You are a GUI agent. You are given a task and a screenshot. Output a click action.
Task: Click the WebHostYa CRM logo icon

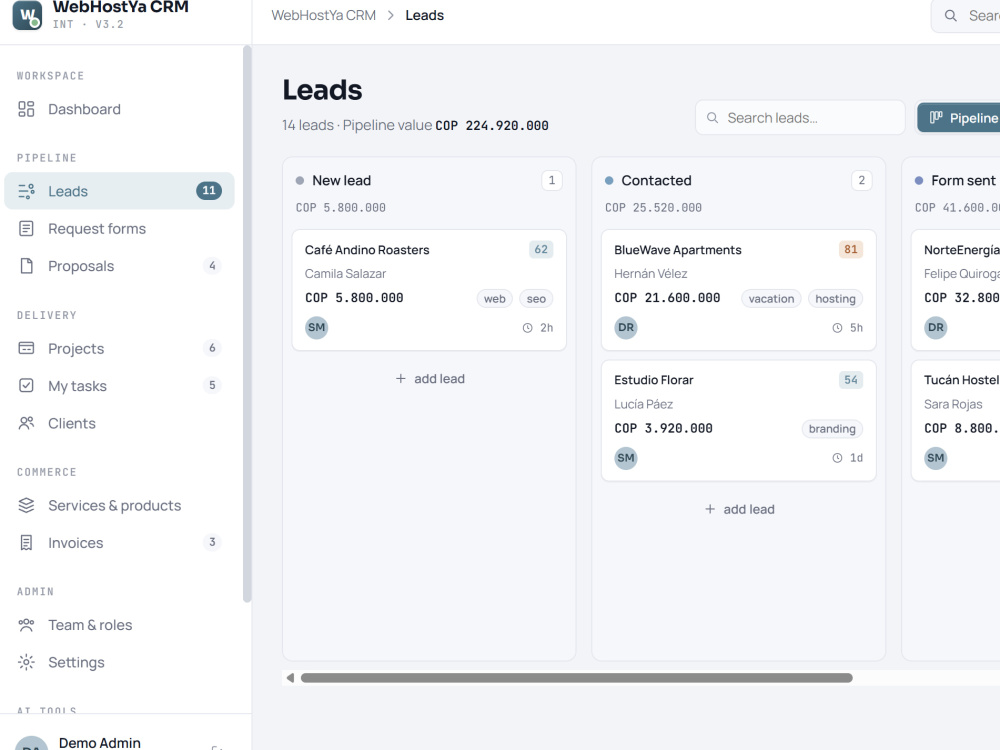pyautogui.click(x=27, y=15)
